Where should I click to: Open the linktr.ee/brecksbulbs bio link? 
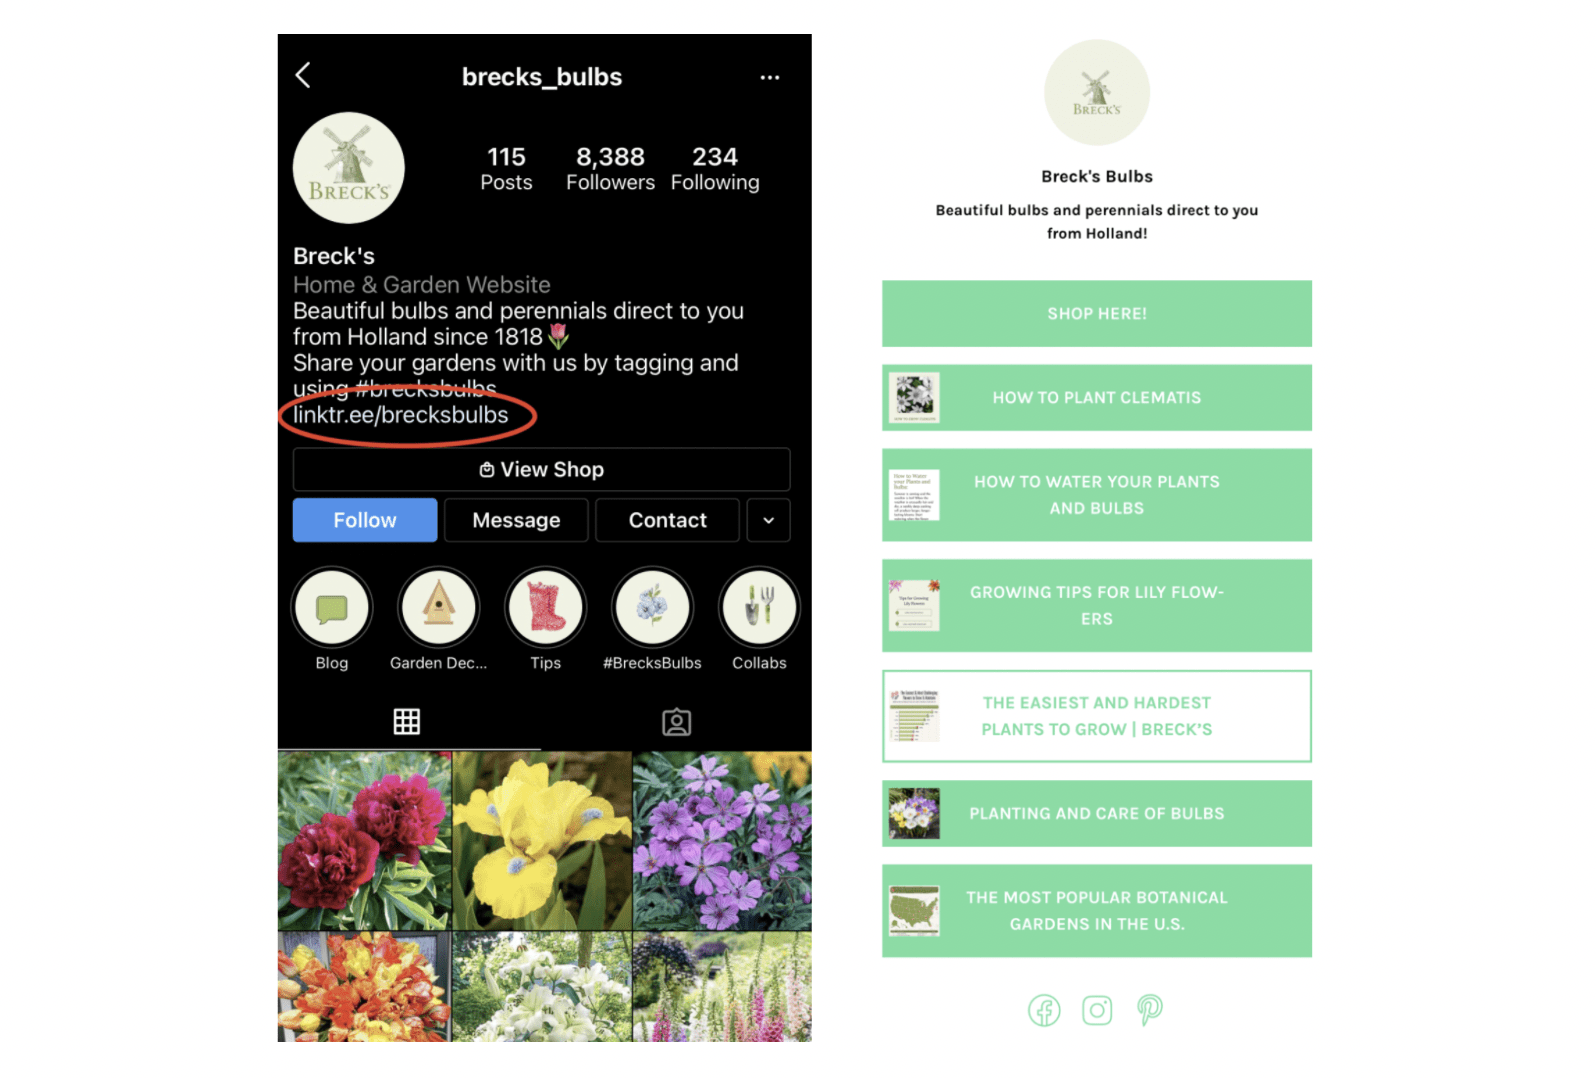[x=401, y=415]
